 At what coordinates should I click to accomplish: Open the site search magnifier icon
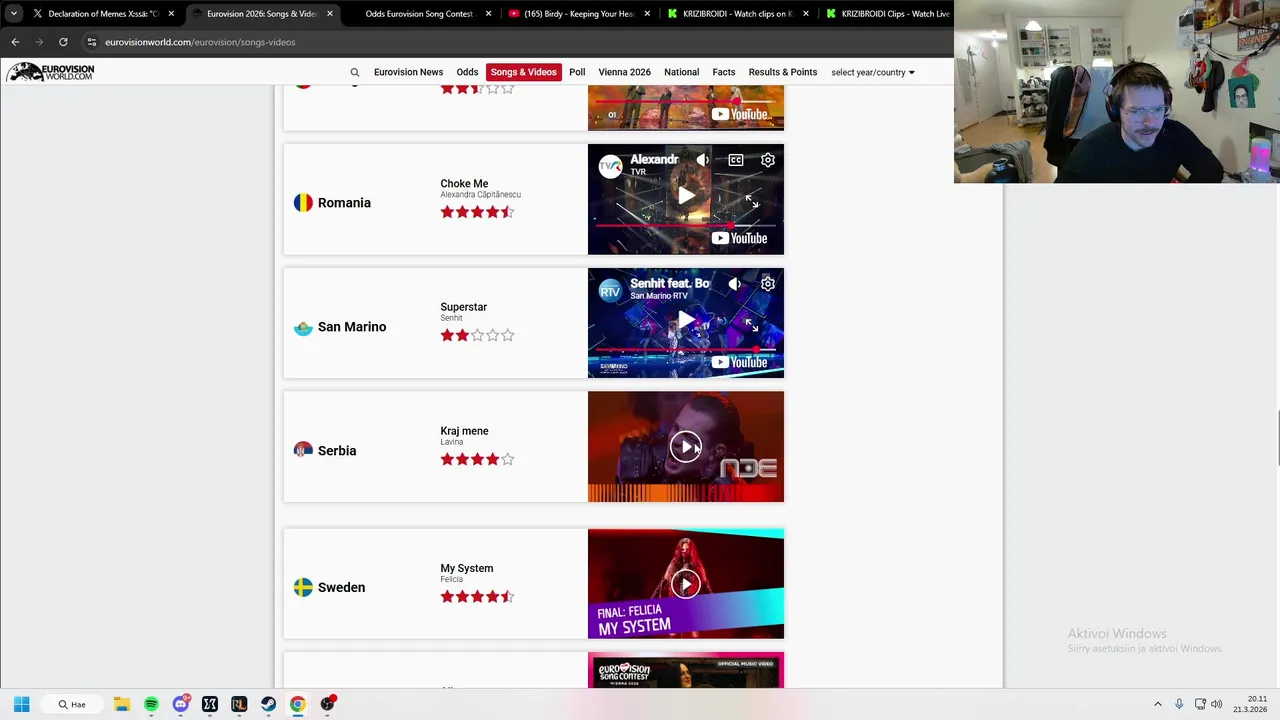354,72
